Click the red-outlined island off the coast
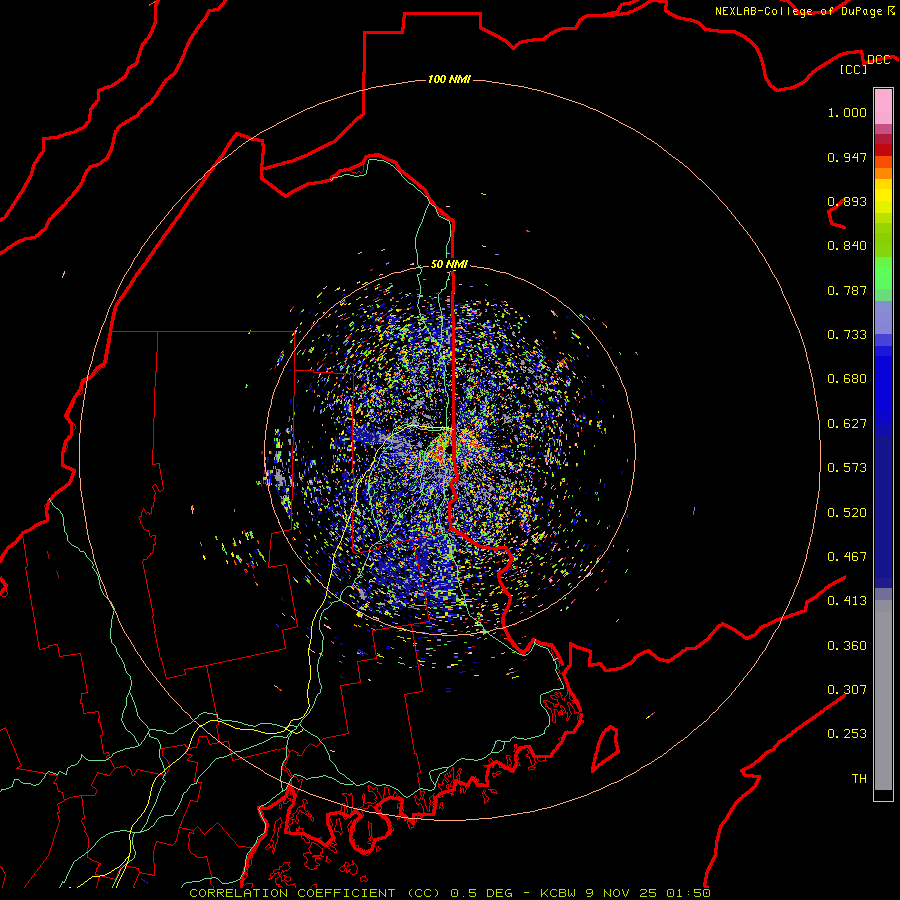This screenshot has width=900, height=900. (606, 748)
